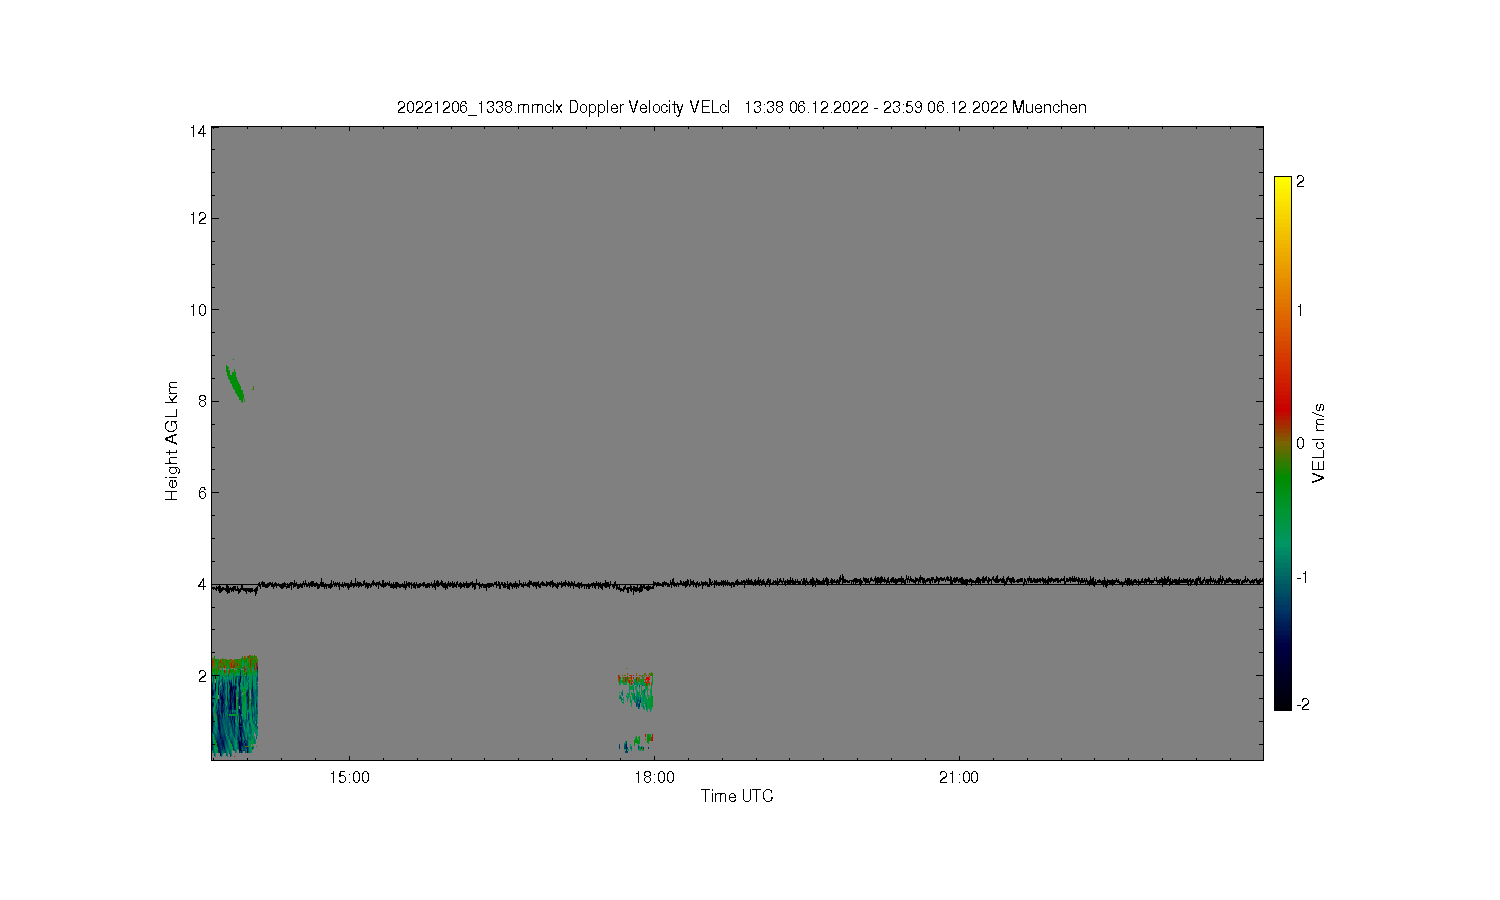1500x900 pixels.
Task: Click the height tick label 8
Action: point(202,401)
